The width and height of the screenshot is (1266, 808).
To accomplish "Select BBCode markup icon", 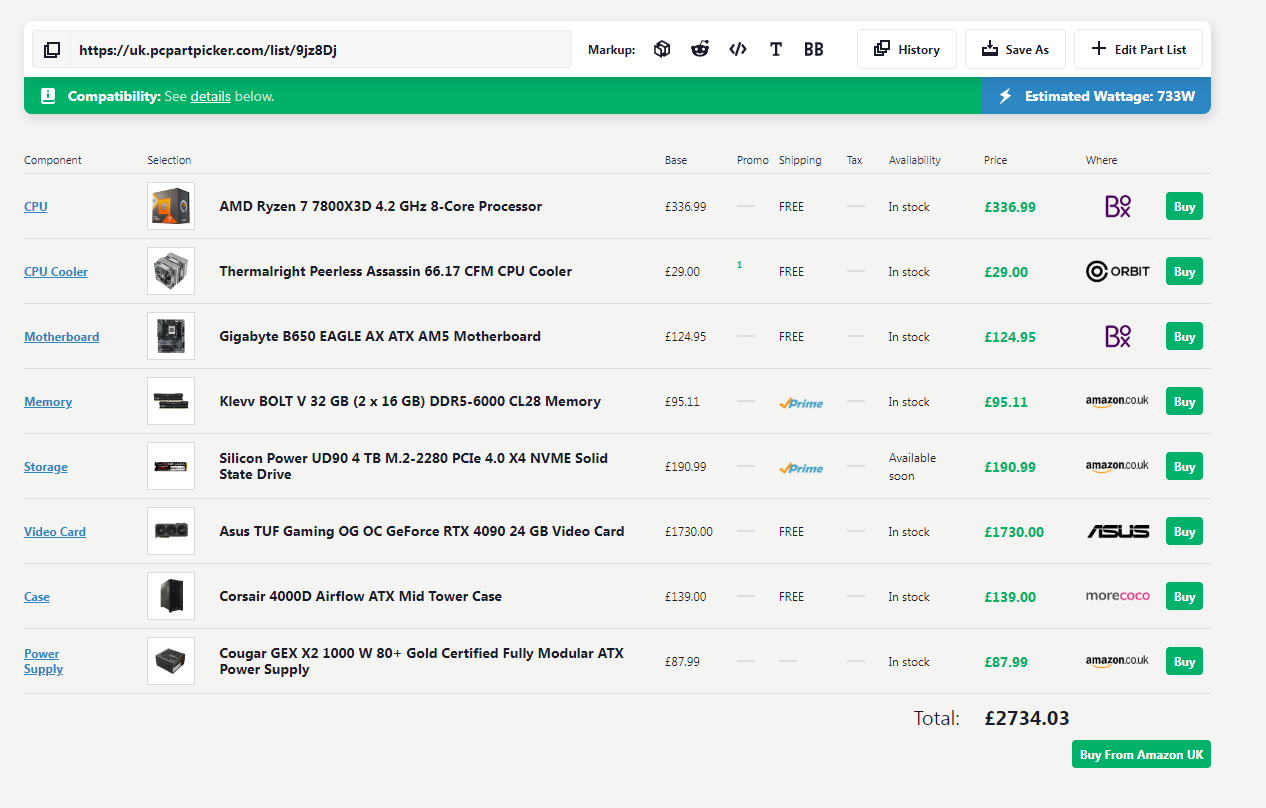I will point(814,49).
